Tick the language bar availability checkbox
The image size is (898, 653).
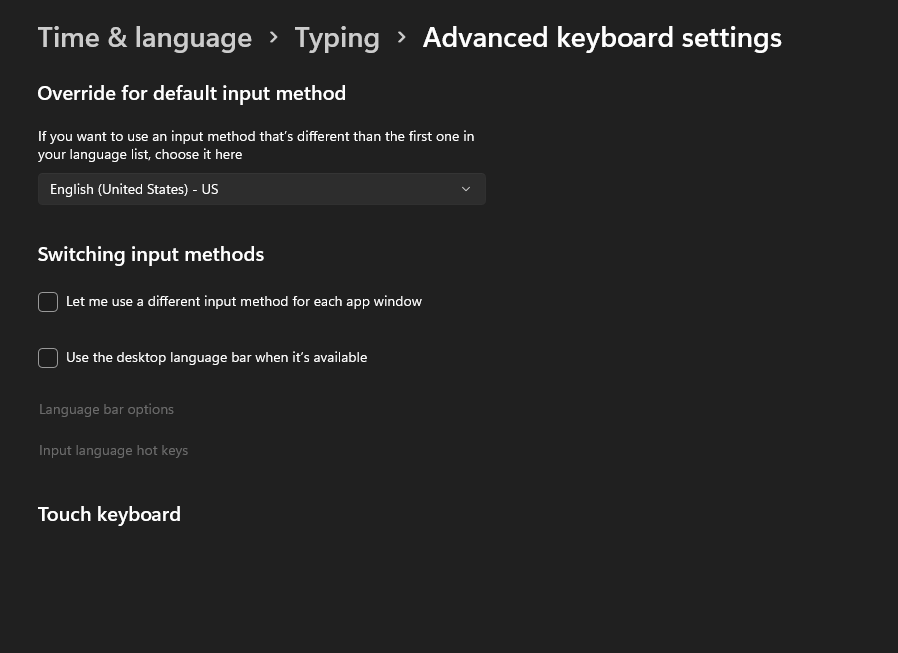click(x=47, y=357)
